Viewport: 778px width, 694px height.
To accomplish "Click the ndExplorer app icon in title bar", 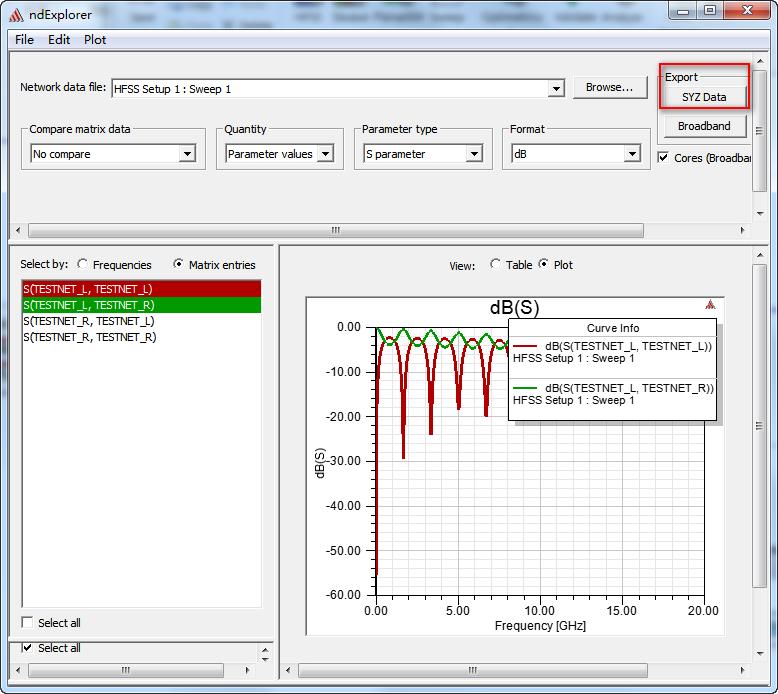I will 14,13.
